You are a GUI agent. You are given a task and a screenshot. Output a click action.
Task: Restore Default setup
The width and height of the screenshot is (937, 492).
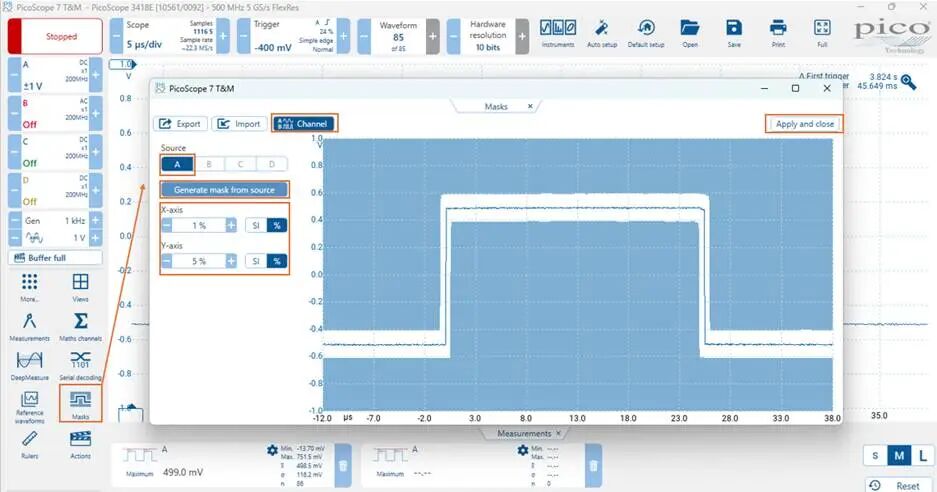coord(646,33)
